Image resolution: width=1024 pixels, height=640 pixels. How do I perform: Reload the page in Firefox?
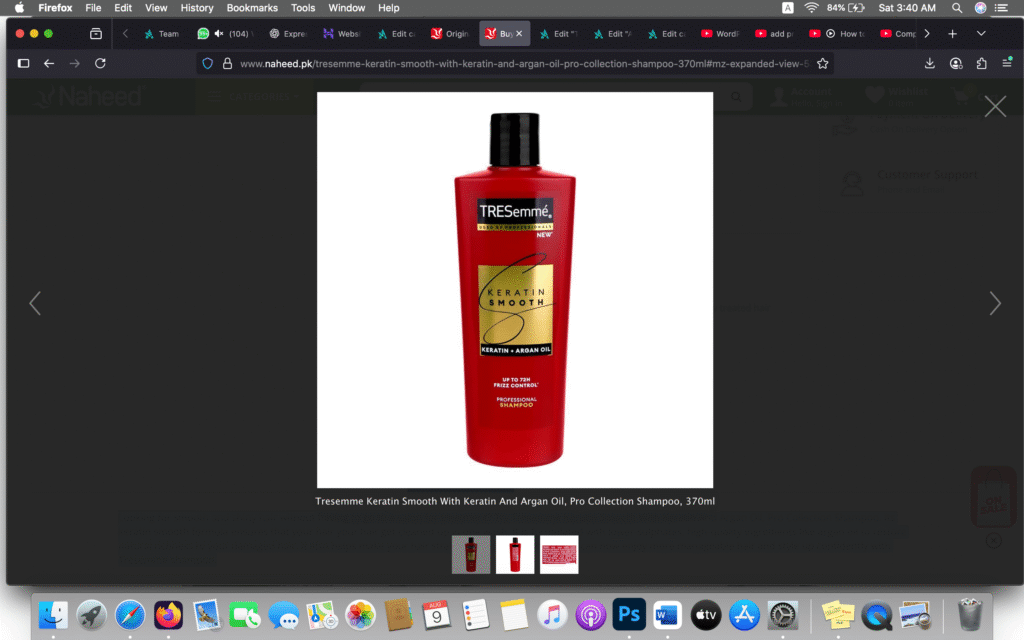tap(100, 63)
